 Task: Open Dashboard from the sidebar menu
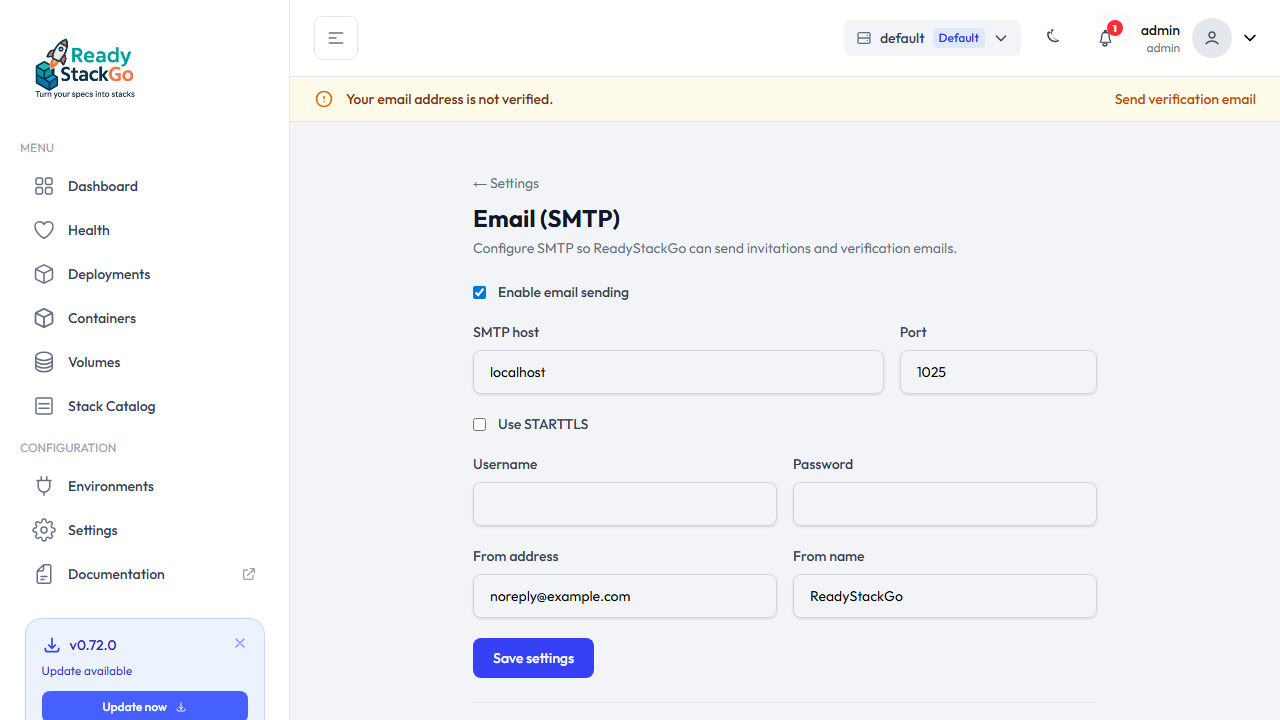point(145,186)
